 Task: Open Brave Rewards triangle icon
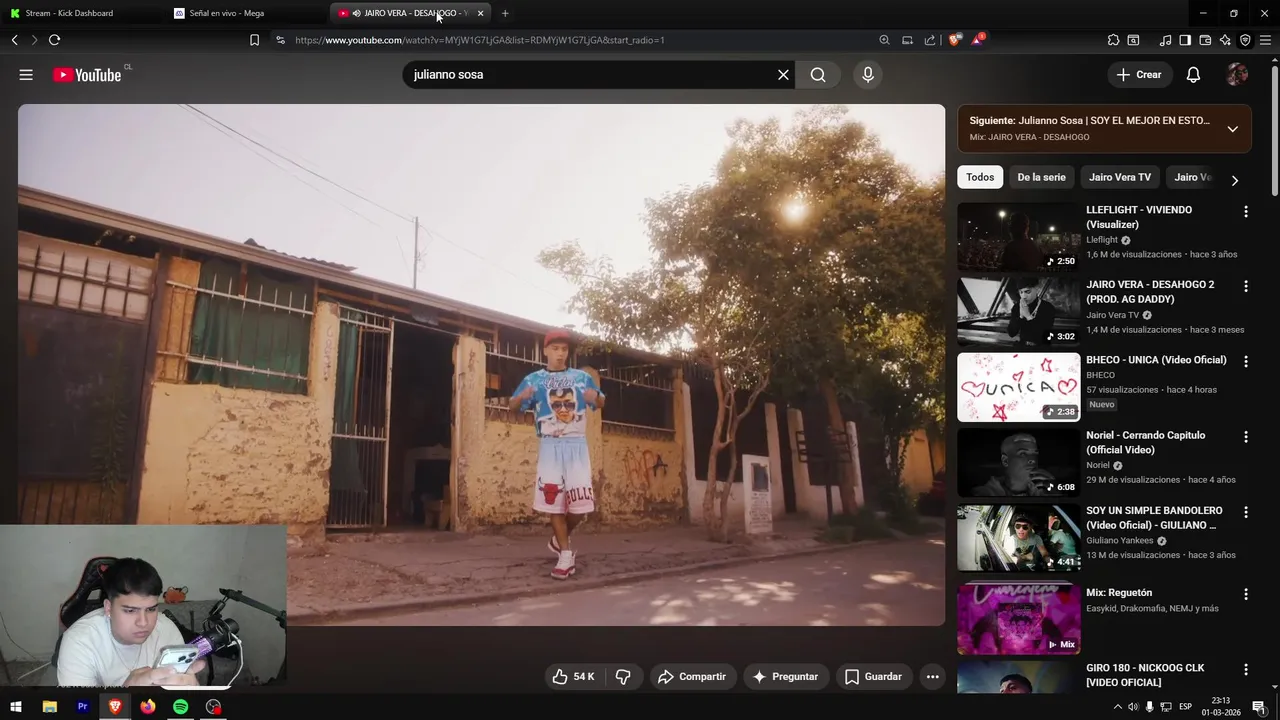[x=977, y=40]
